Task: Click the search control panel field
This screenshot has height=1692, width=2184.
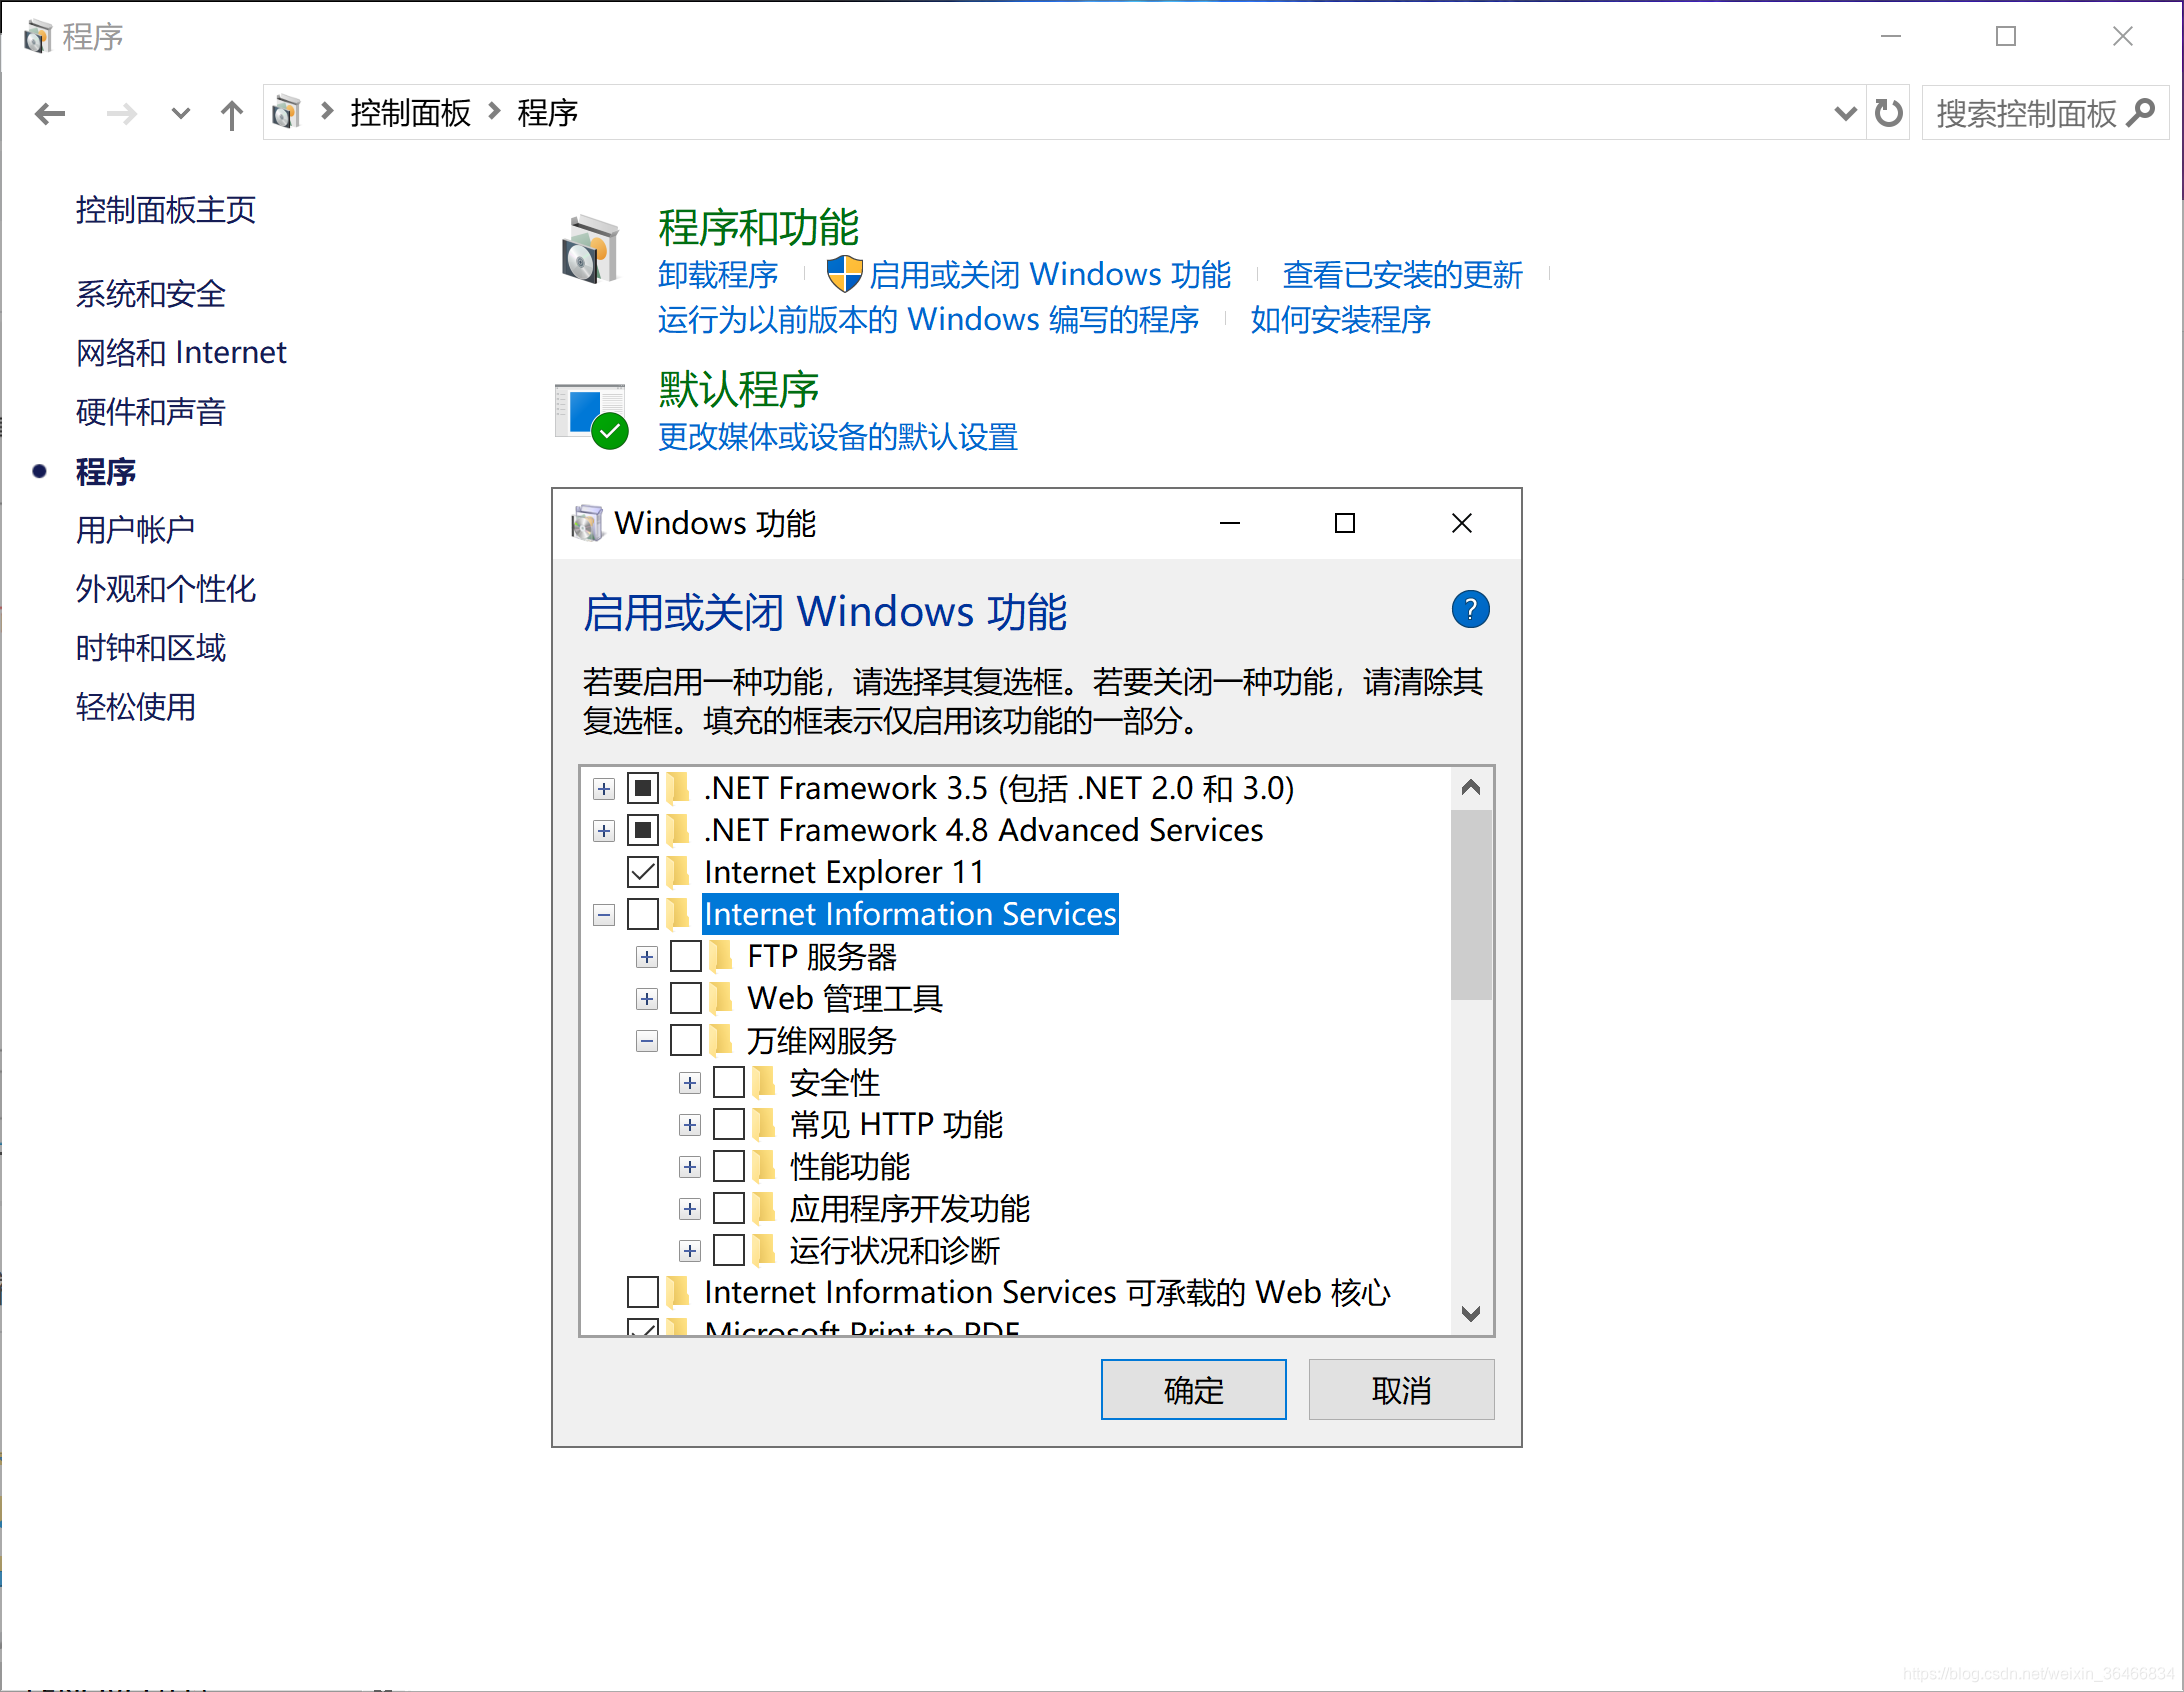Action: [2044, 113]
